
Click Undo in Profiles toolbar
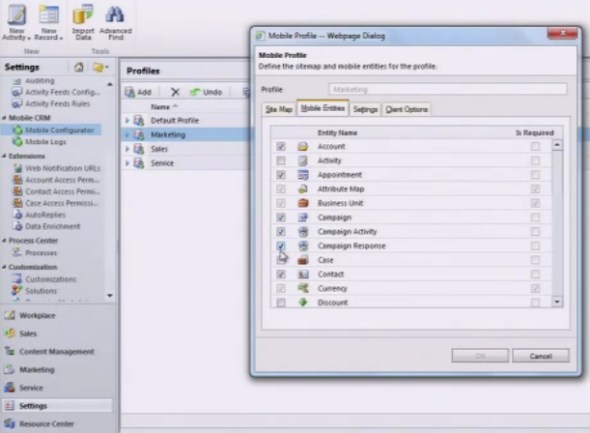coord(206,92)
